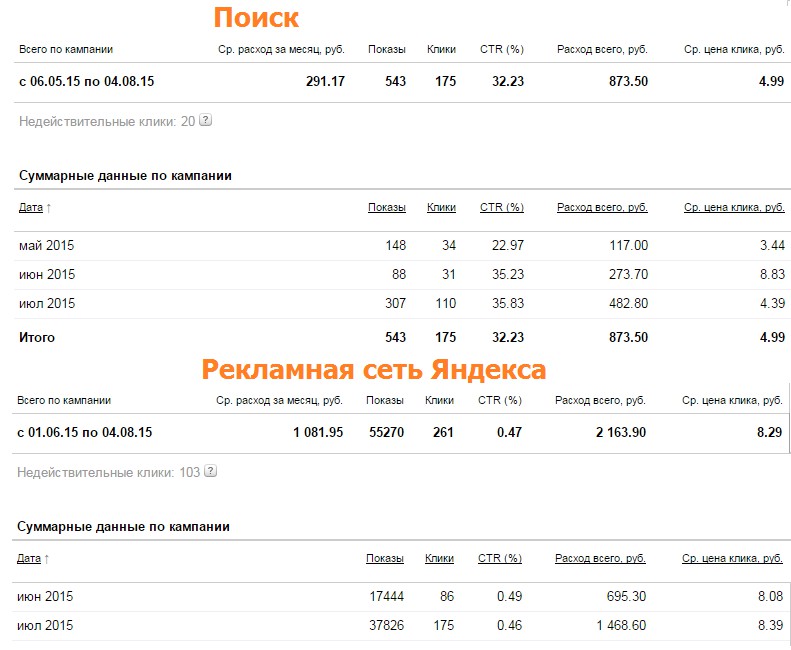This screenshot has width=791, height=650.
Task: Sort РСЯ table by Дата column
Action: pyautogui.click(x=29, y=558)
